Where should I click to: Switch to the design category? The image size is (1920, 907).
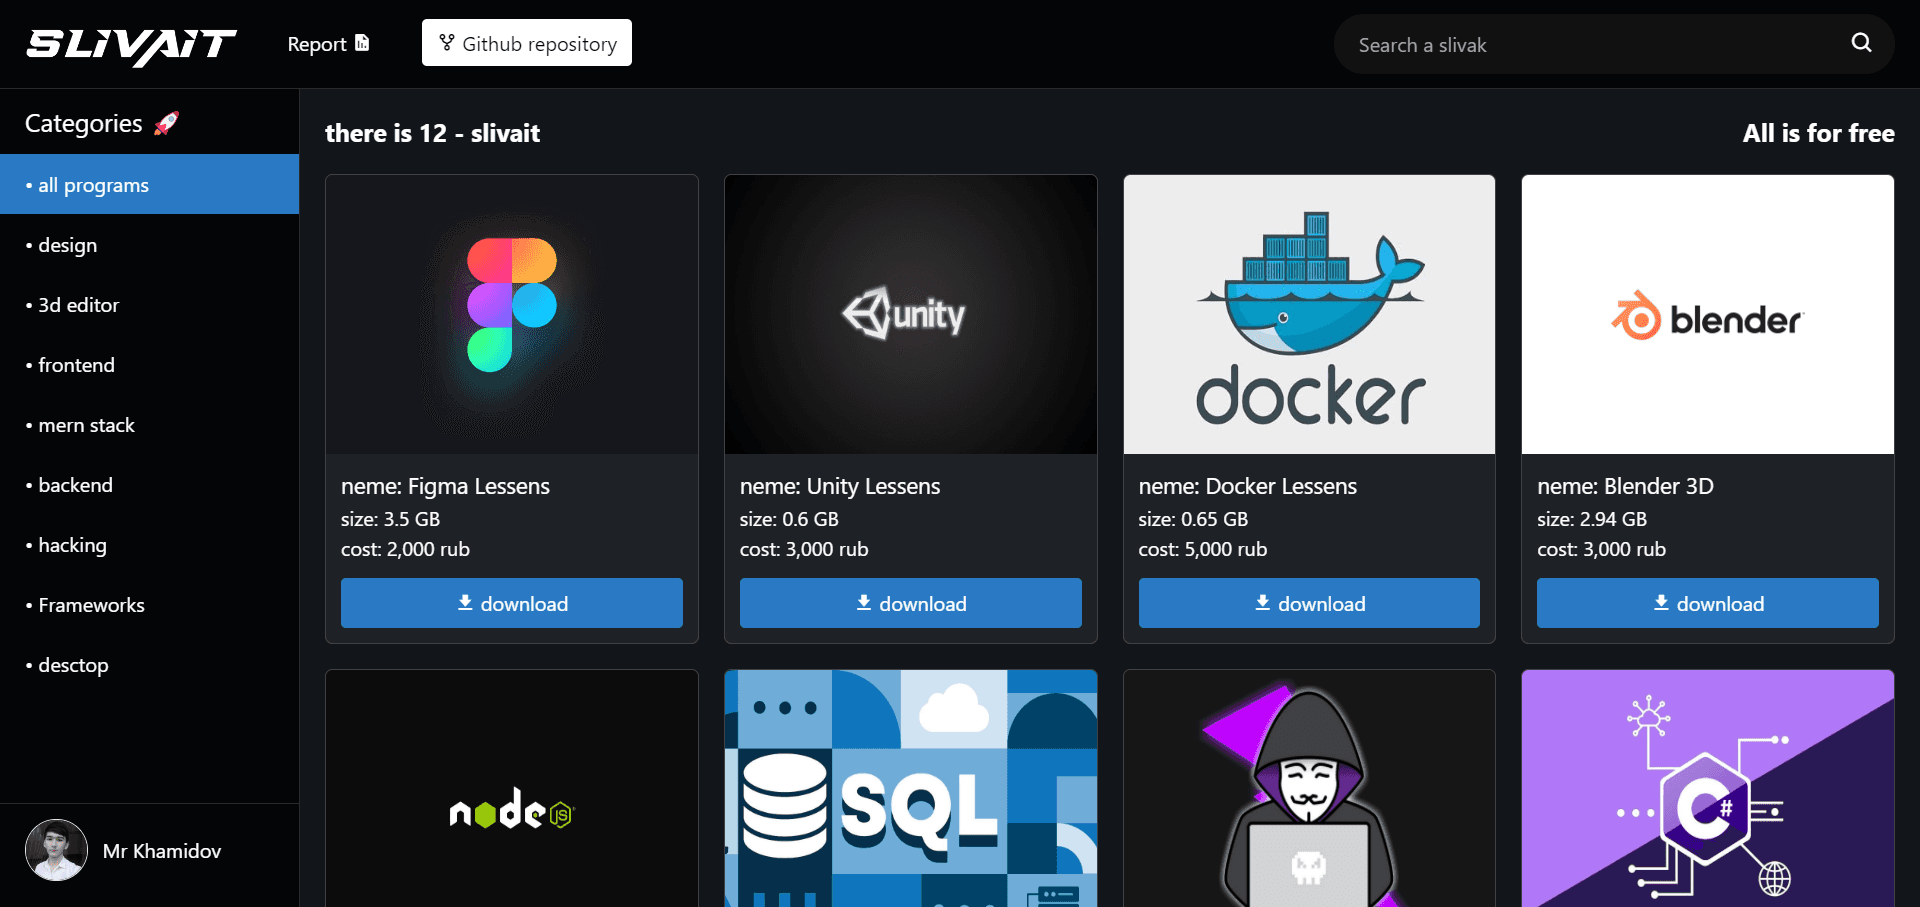point(68,245)
